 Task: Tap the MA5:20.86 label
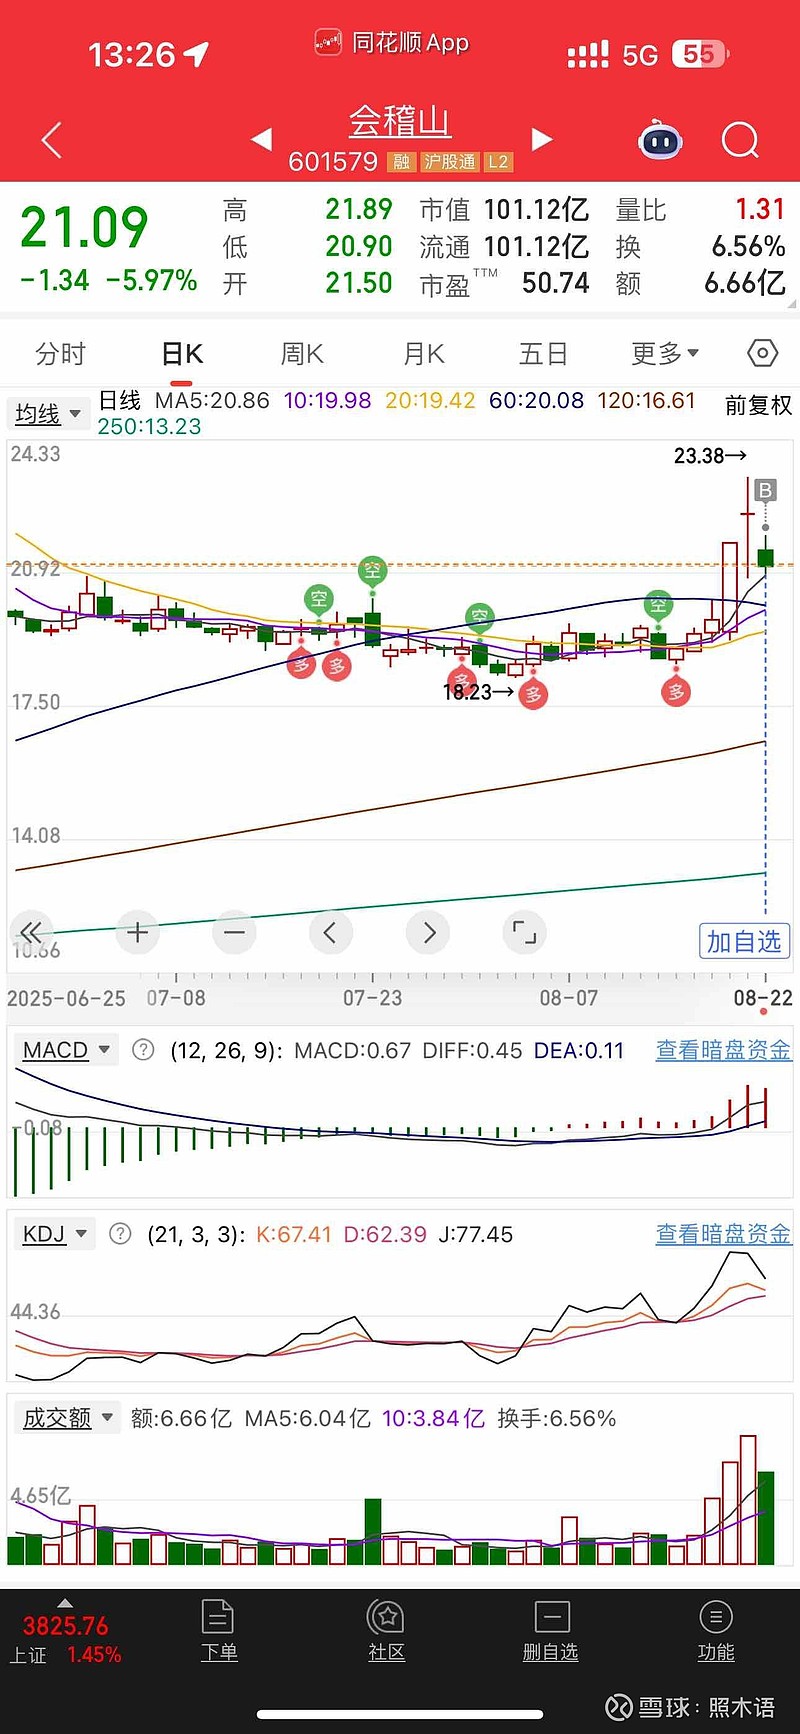pos(212,401)
